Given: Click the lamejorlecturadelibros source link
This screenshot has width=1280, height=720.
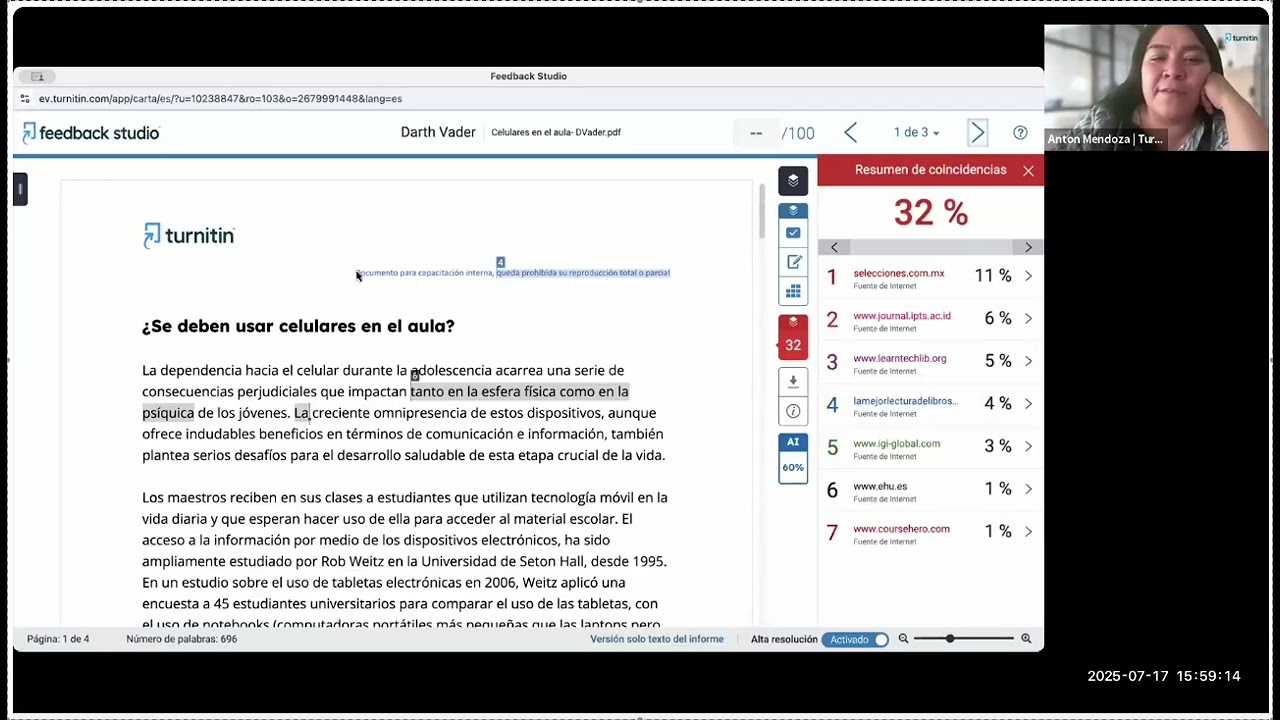Looking at the screenshot, I should click(905, 401).
